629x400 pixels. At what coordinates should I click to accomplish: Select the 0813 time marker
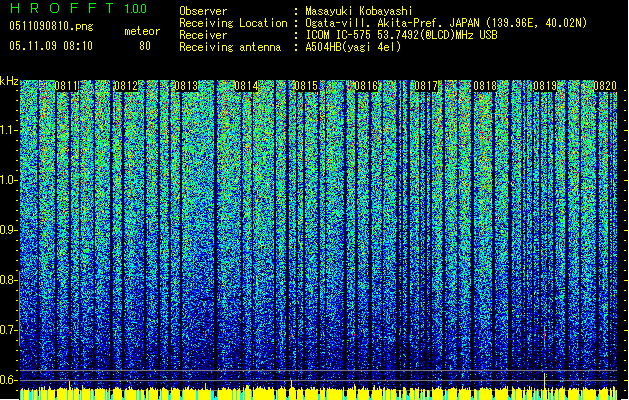pos(186,87)
